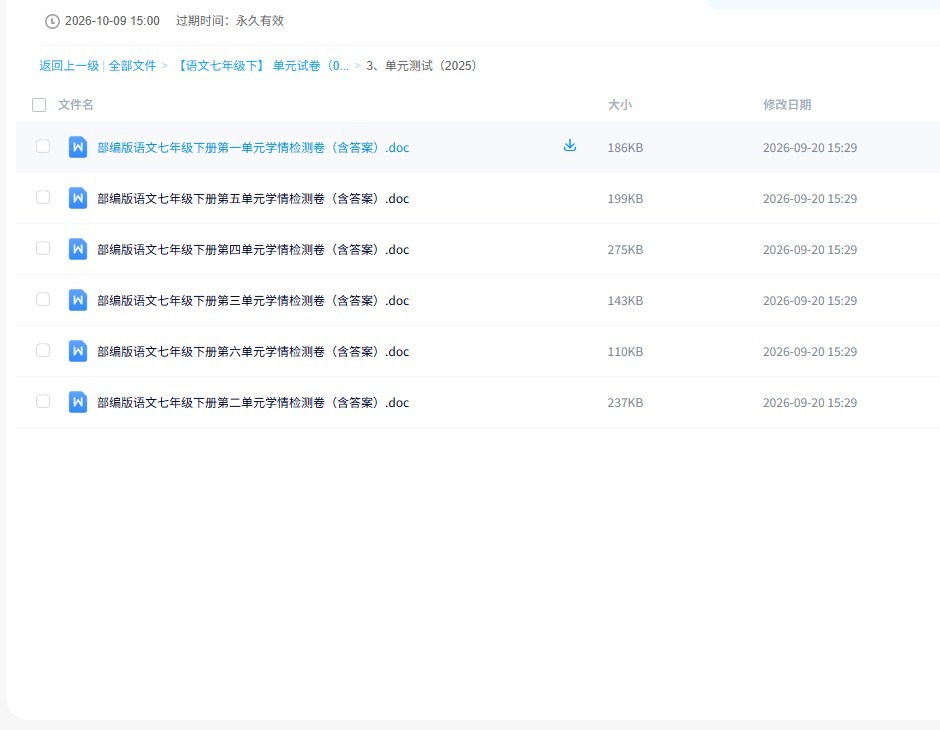This screenshot has height=730, width=940.
Task: Click the 过期时间：永久有效 label
Action: pos(230,21)
